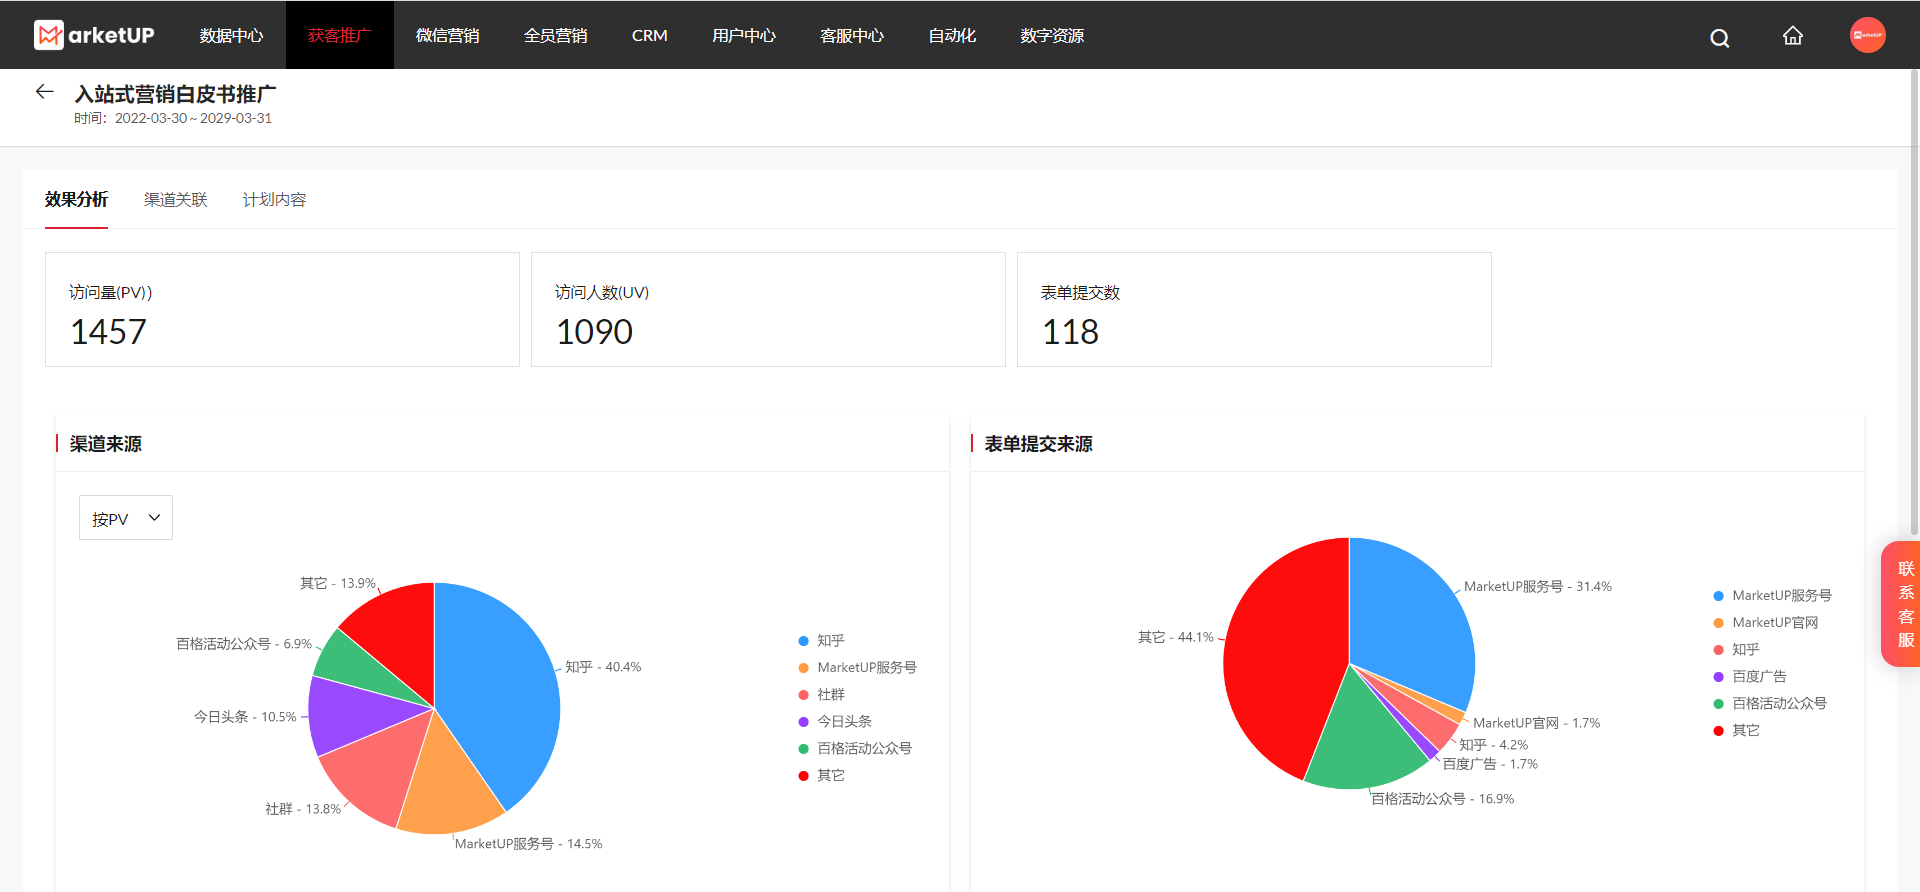Toggle MarketUP官网 legend item
The height and width of the screenshot is (892, 1920).
(x=1766, y=623)
